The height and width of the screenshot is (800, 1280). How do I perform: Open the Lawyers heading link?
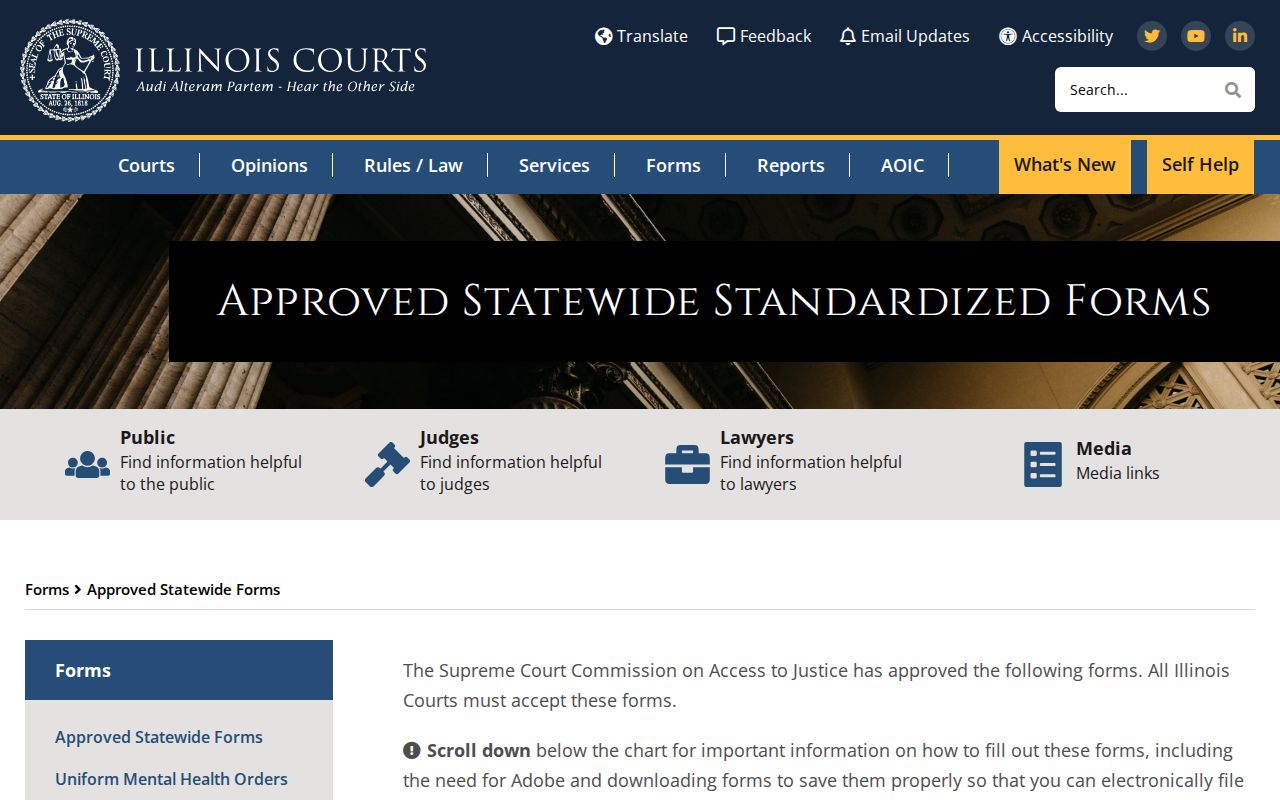point(757,437)
